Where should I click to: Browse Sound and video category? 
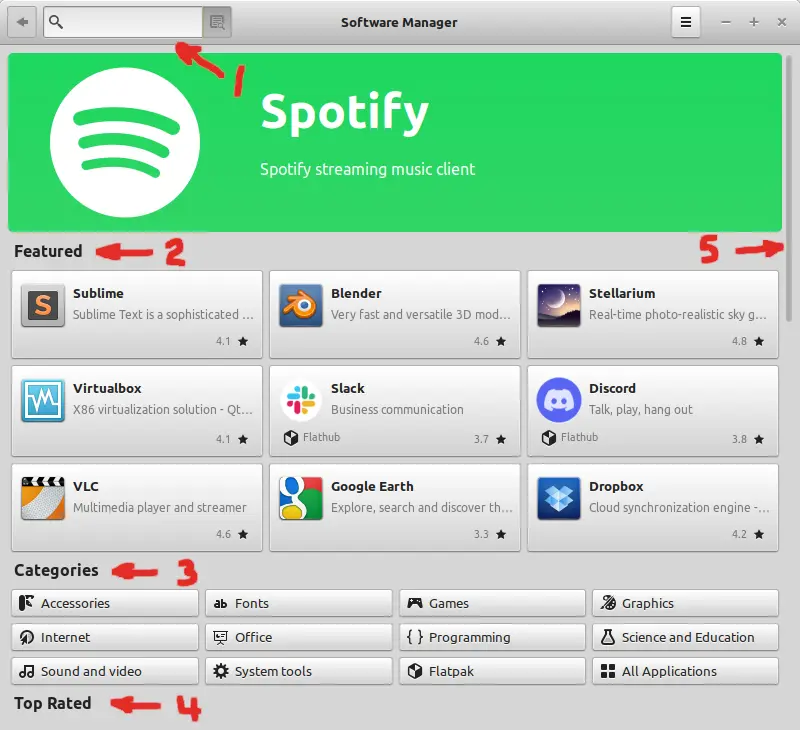click(x=105, y=671)
